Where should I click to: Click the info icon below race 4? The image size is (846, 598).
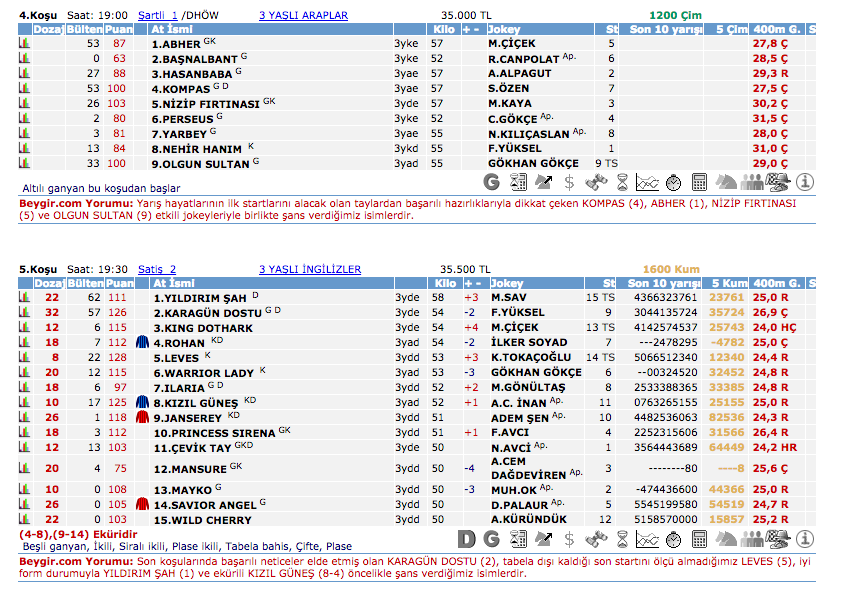(x=805, y=182)
